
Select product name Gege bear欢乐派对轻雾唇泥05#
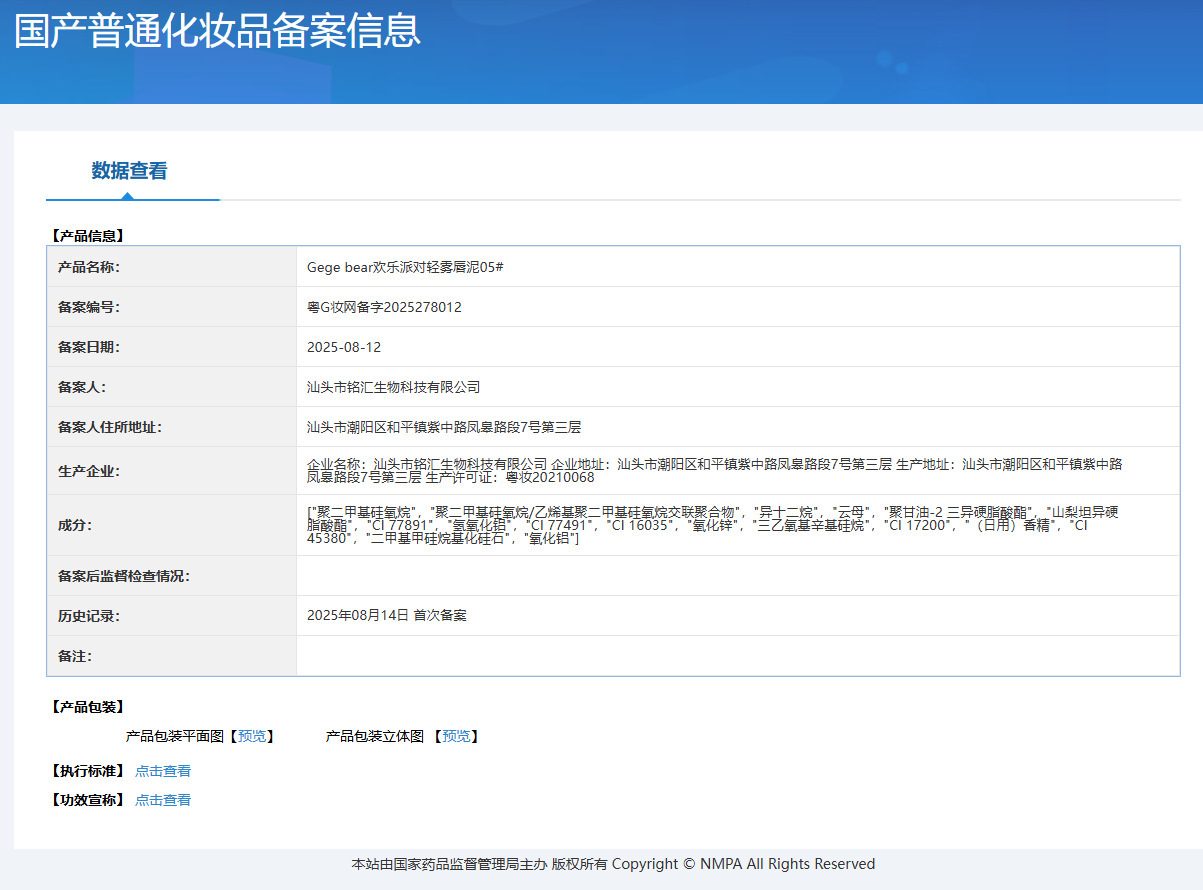pos(405,267)
